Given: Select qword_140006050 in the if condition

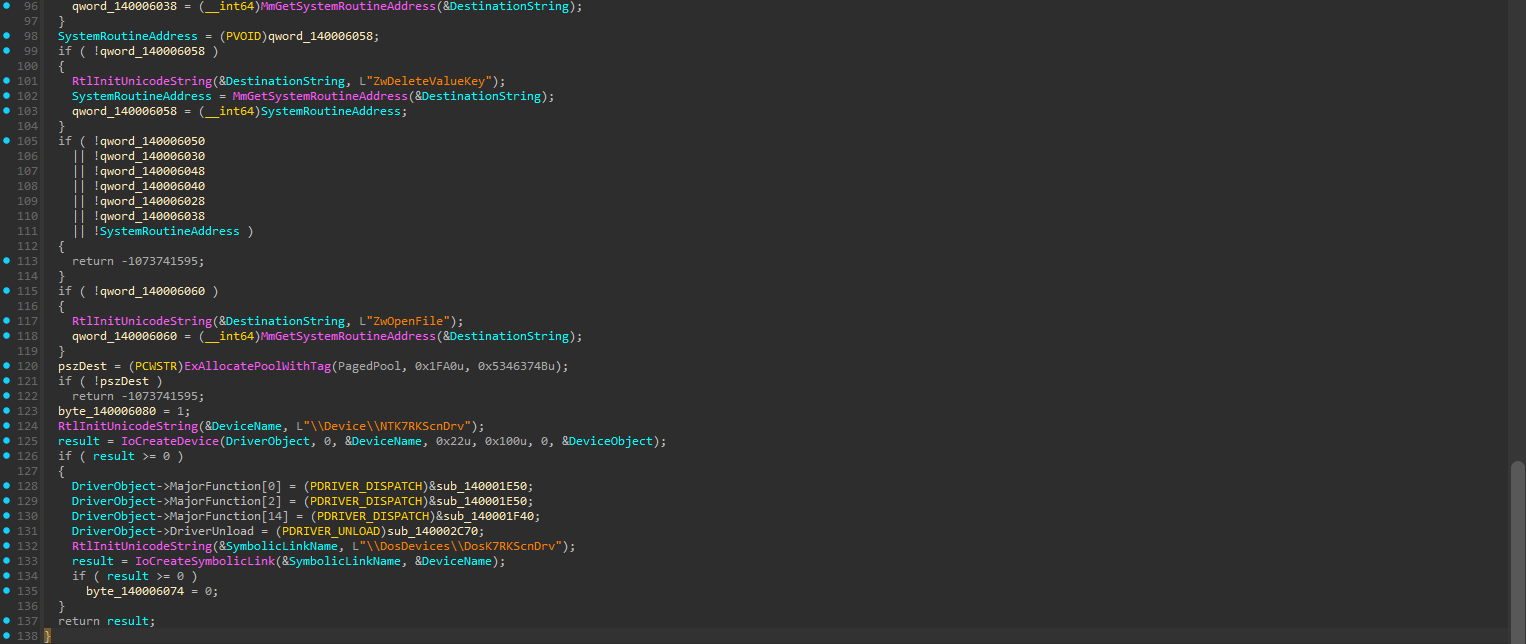Looking at the screenshot, I should coord(152,141).
